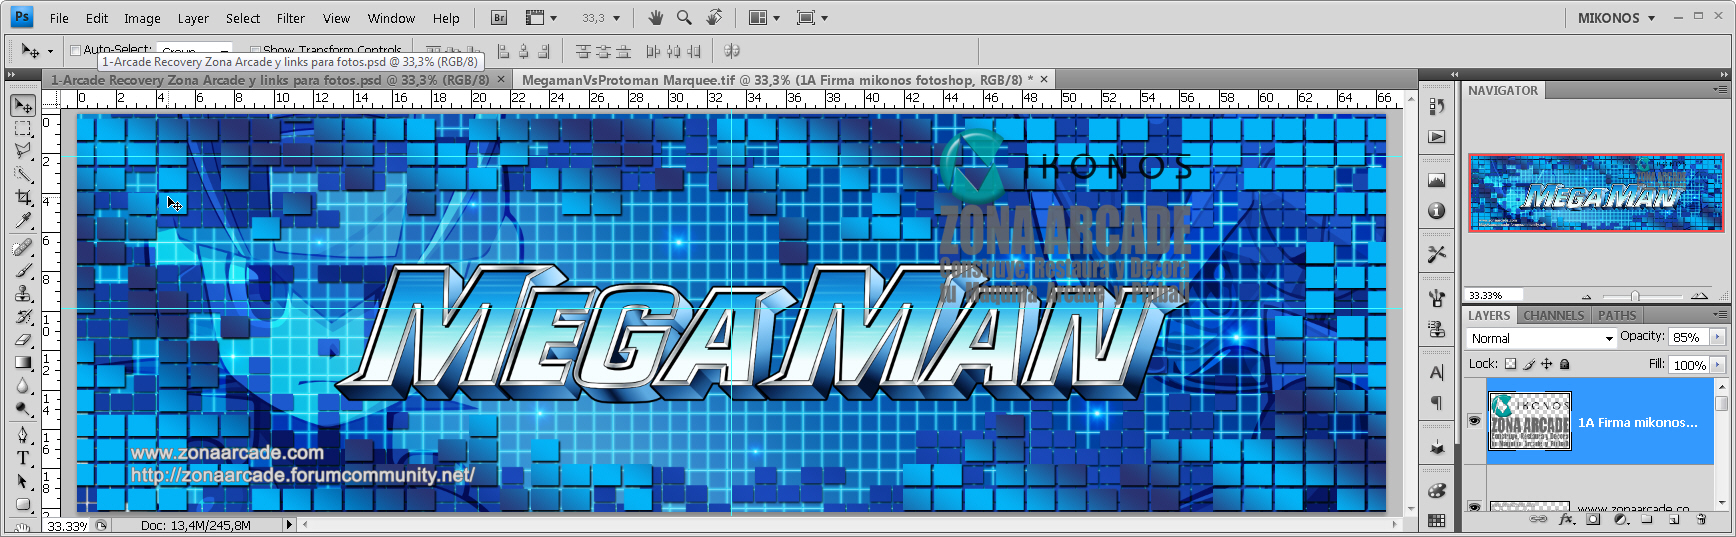Toggle visibility of www.zonaarcade layer

pos(1474,507)
